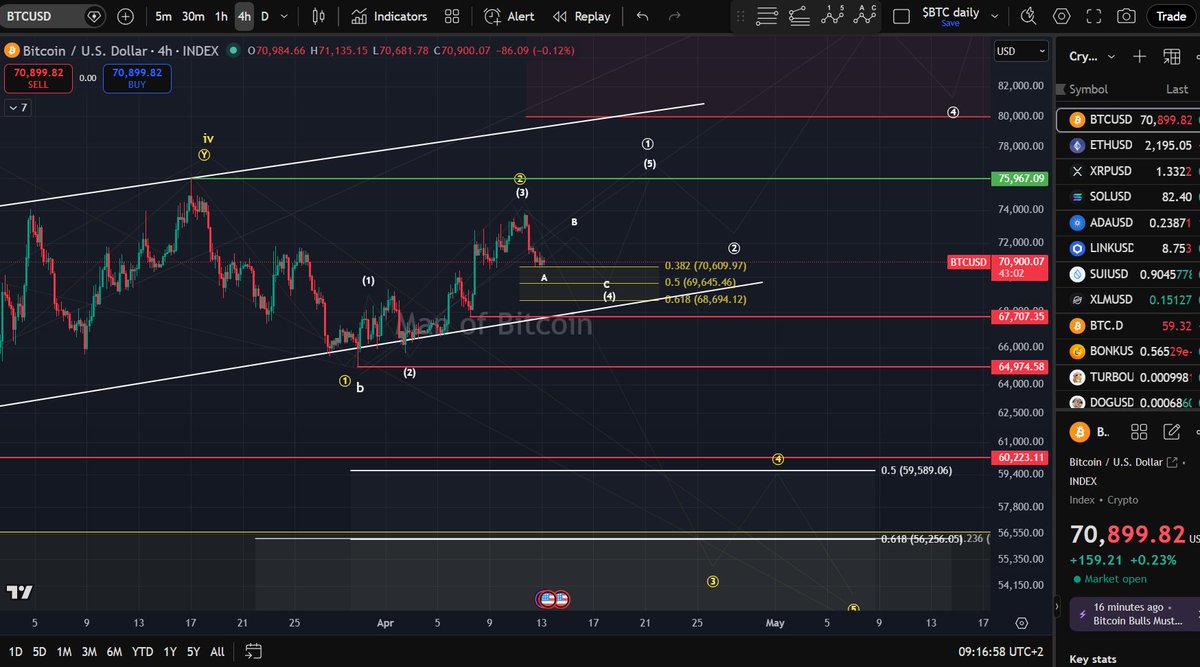This screenshot has width=1200, height=667.
Task: Open the Cry... watchlist name dropdown
Action: pyautogui.click(x=1092, y=57)
